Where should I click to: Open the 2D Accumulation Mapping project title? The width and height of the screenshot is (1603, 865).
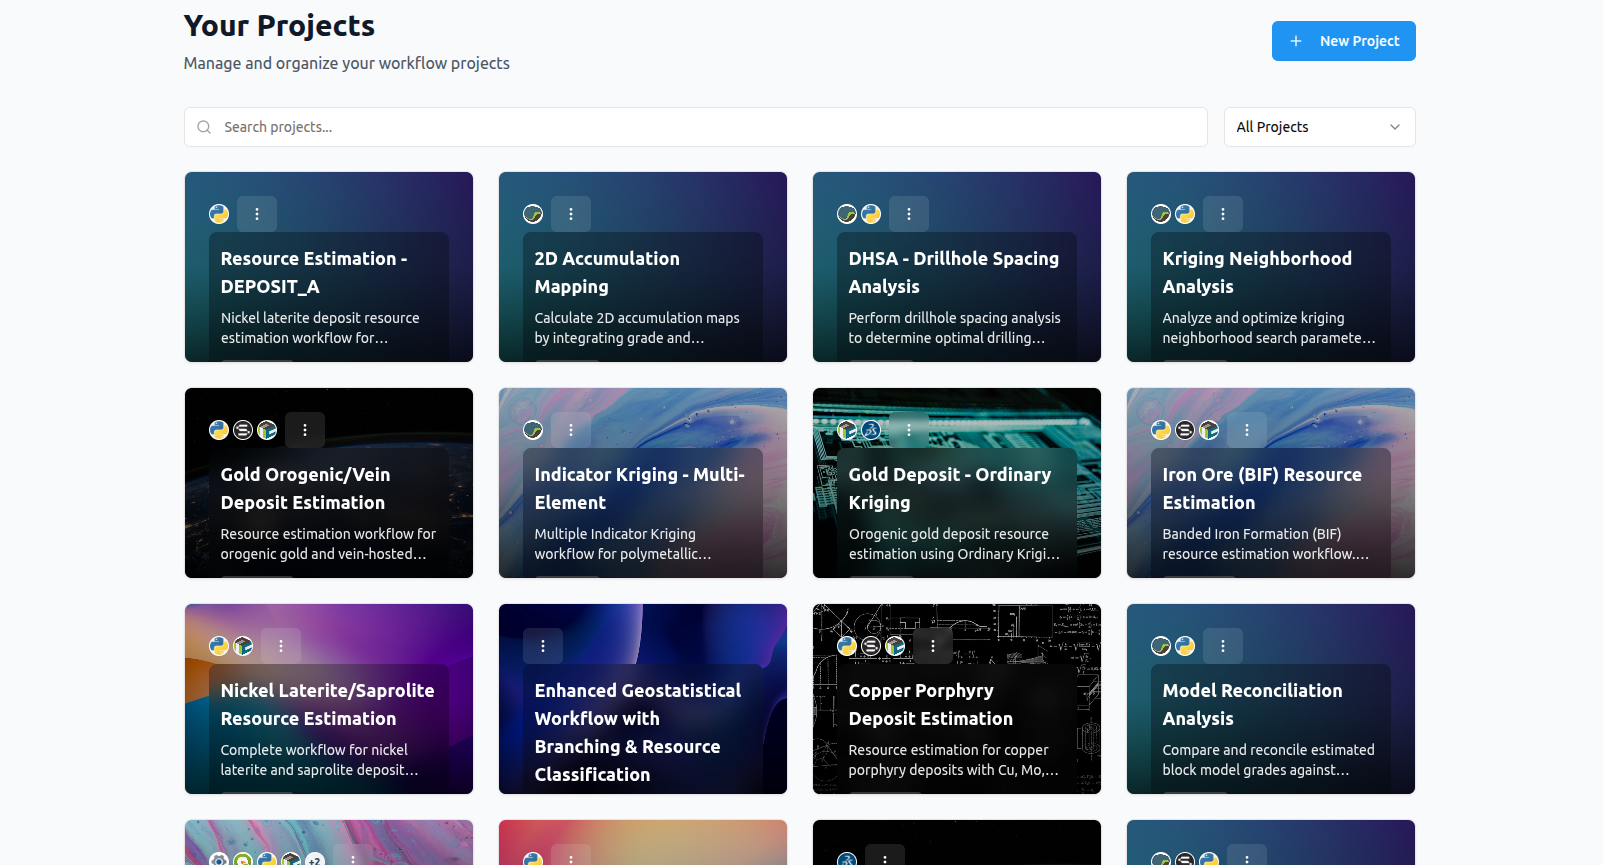[x=607, y=272]
